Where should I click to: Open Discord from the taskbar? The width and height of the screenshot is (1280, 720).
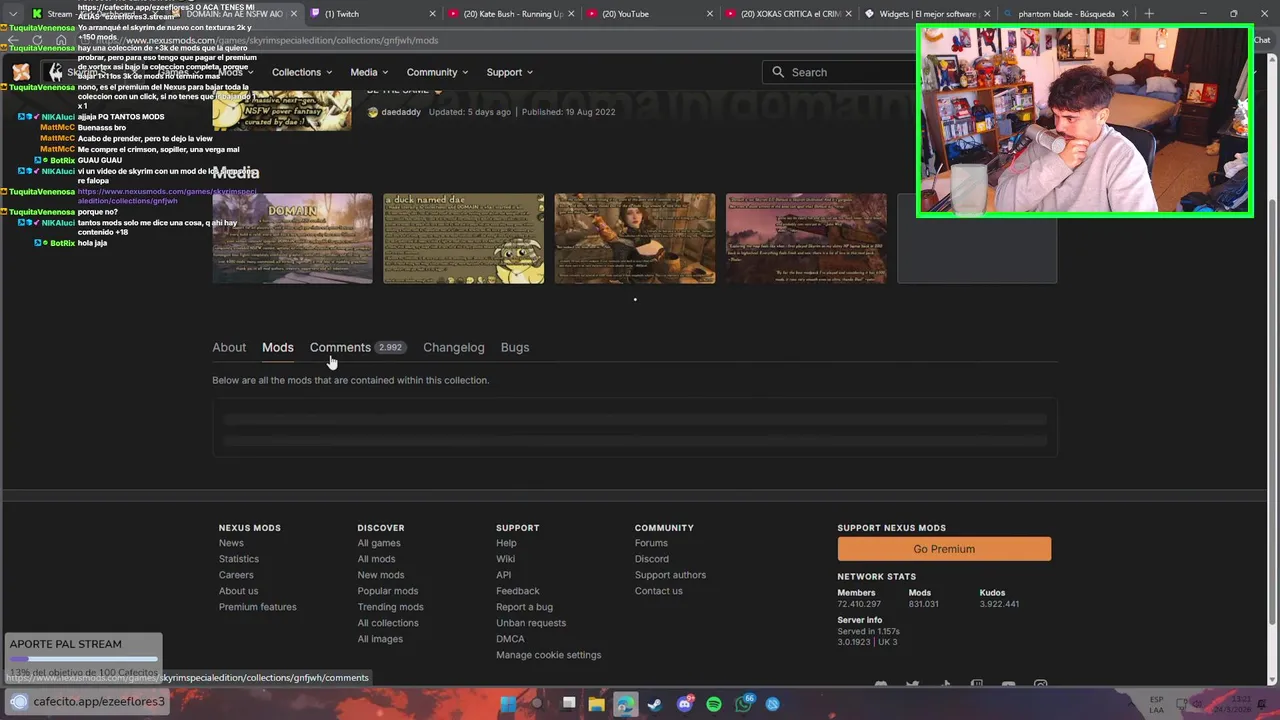[x=685, y=704]
